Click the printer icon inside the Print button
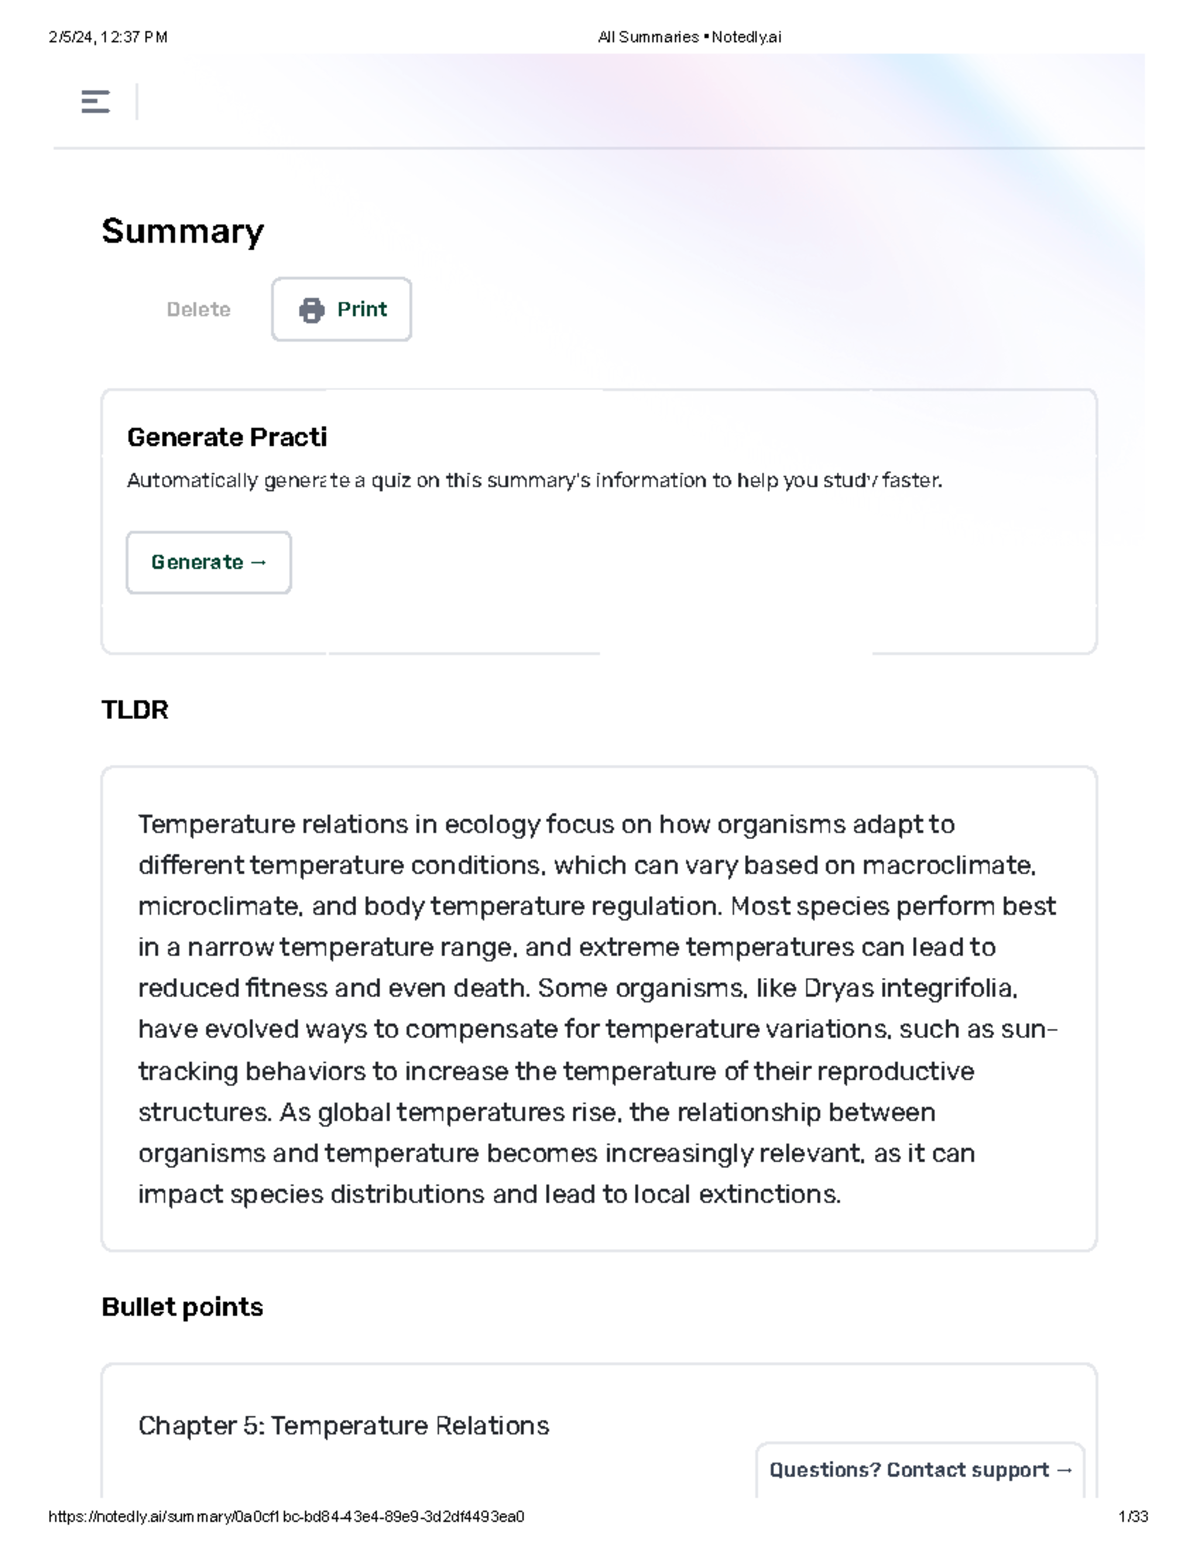The image size is (1200, 1553). coord(312,309)
